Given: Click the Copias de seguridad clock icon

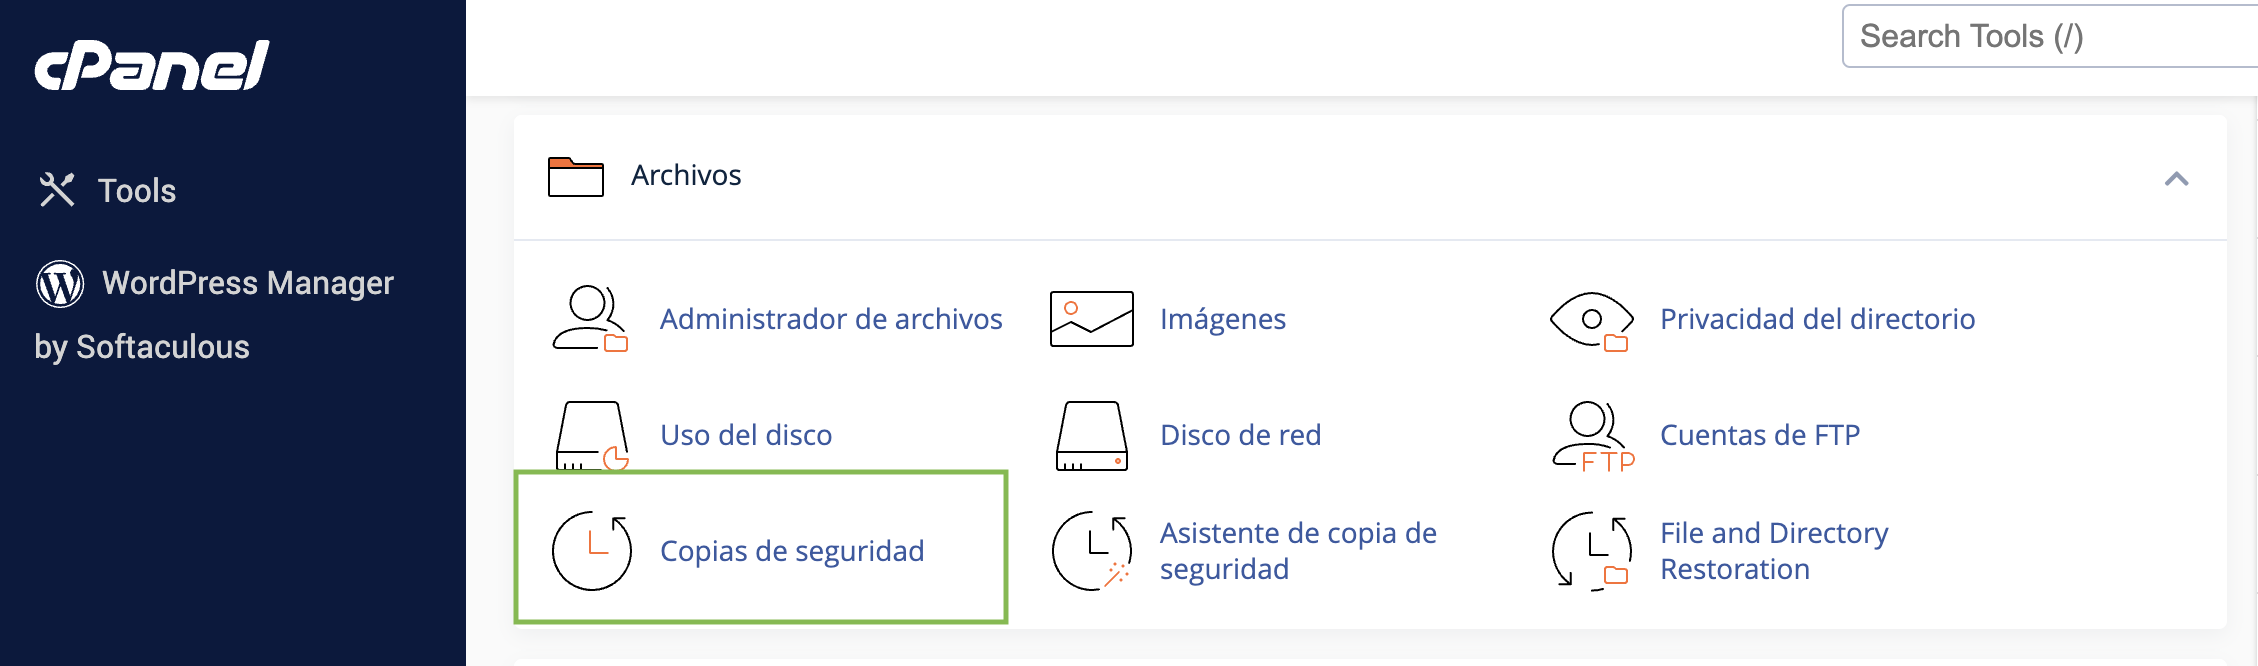Looking at the screenshot, I should 592,551.
